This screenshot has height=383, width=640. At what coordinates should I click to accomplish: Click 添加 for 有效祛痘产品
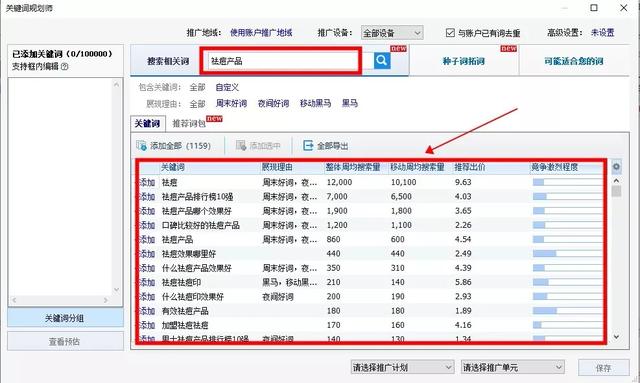click(147, 311)
